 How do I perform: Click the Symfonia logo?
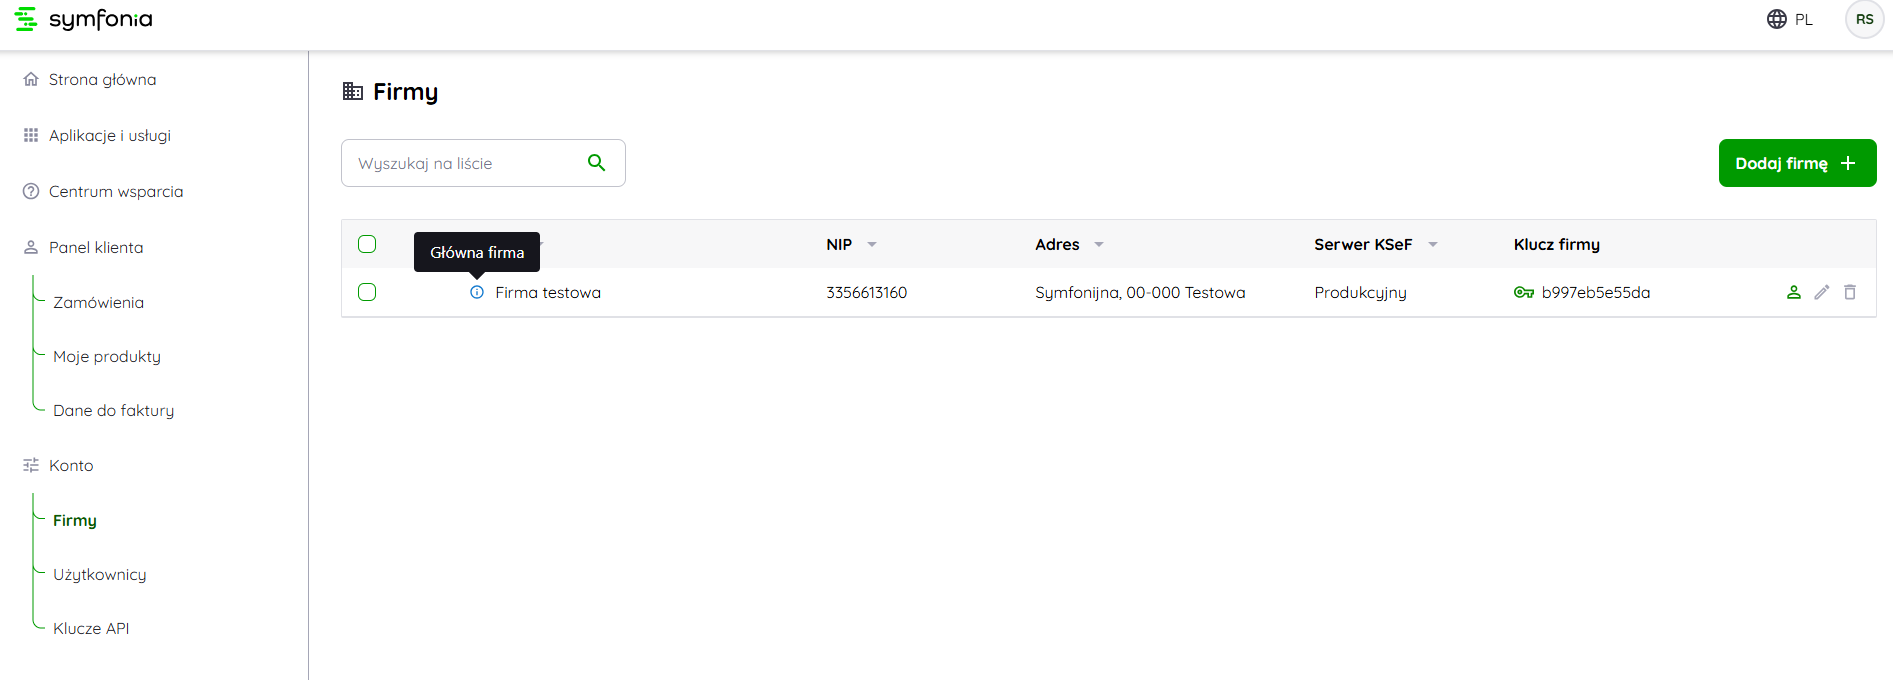coord(84,19)
